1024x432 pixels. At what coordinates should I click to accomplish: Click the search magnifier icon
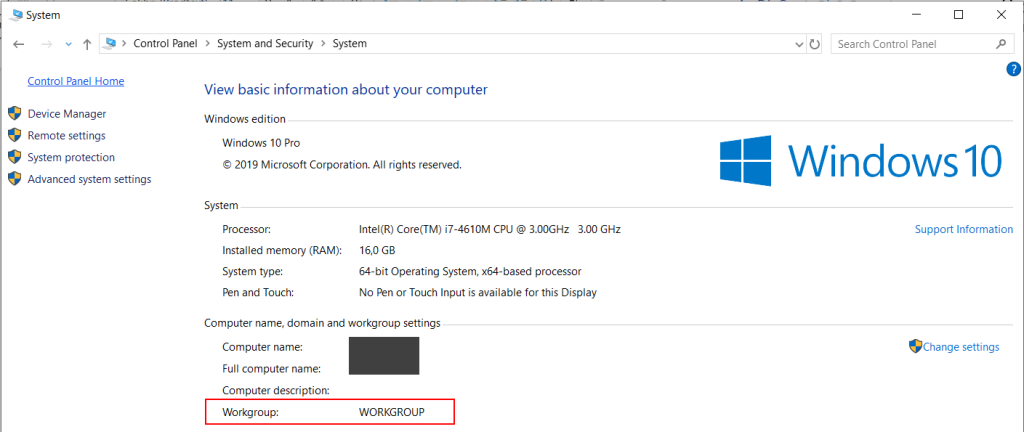click(1000, 44)
